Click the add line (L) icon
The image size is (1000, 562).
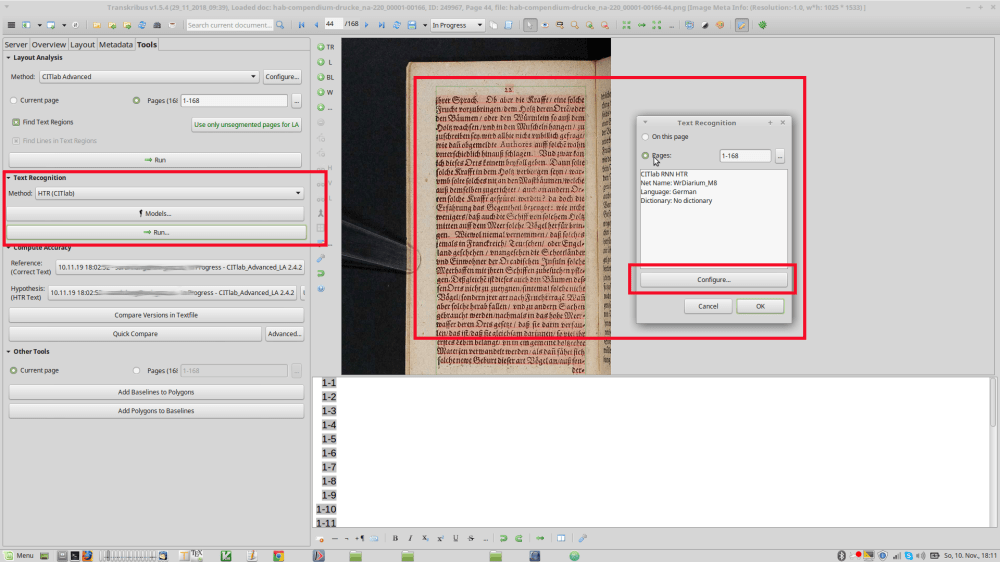point(321,62)
